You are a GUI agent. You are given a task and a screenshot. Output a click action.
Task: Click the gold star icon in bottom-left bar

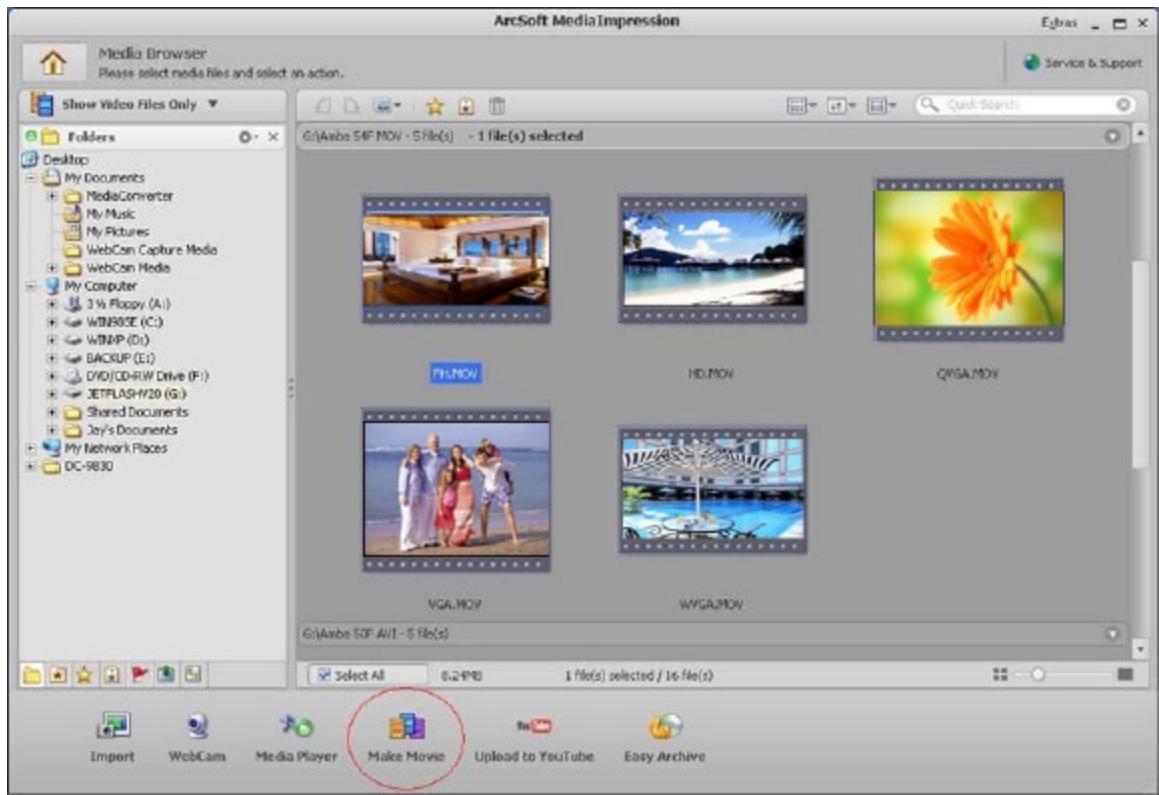click(x=84, y=674)
